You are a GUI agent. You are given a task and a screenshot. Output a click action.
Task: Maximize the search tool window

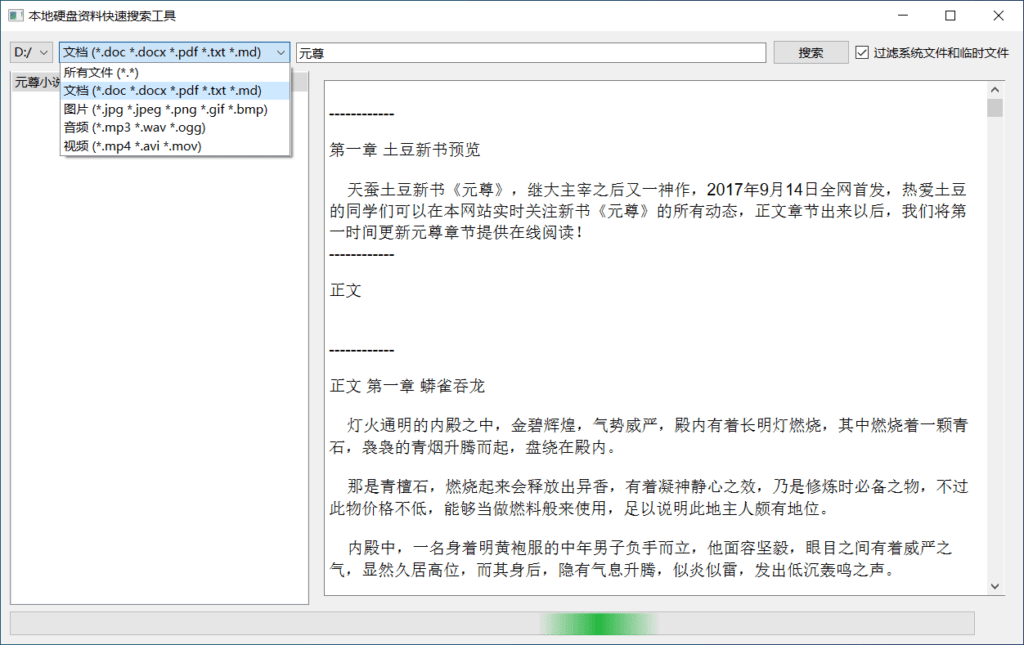click(950, 16)
